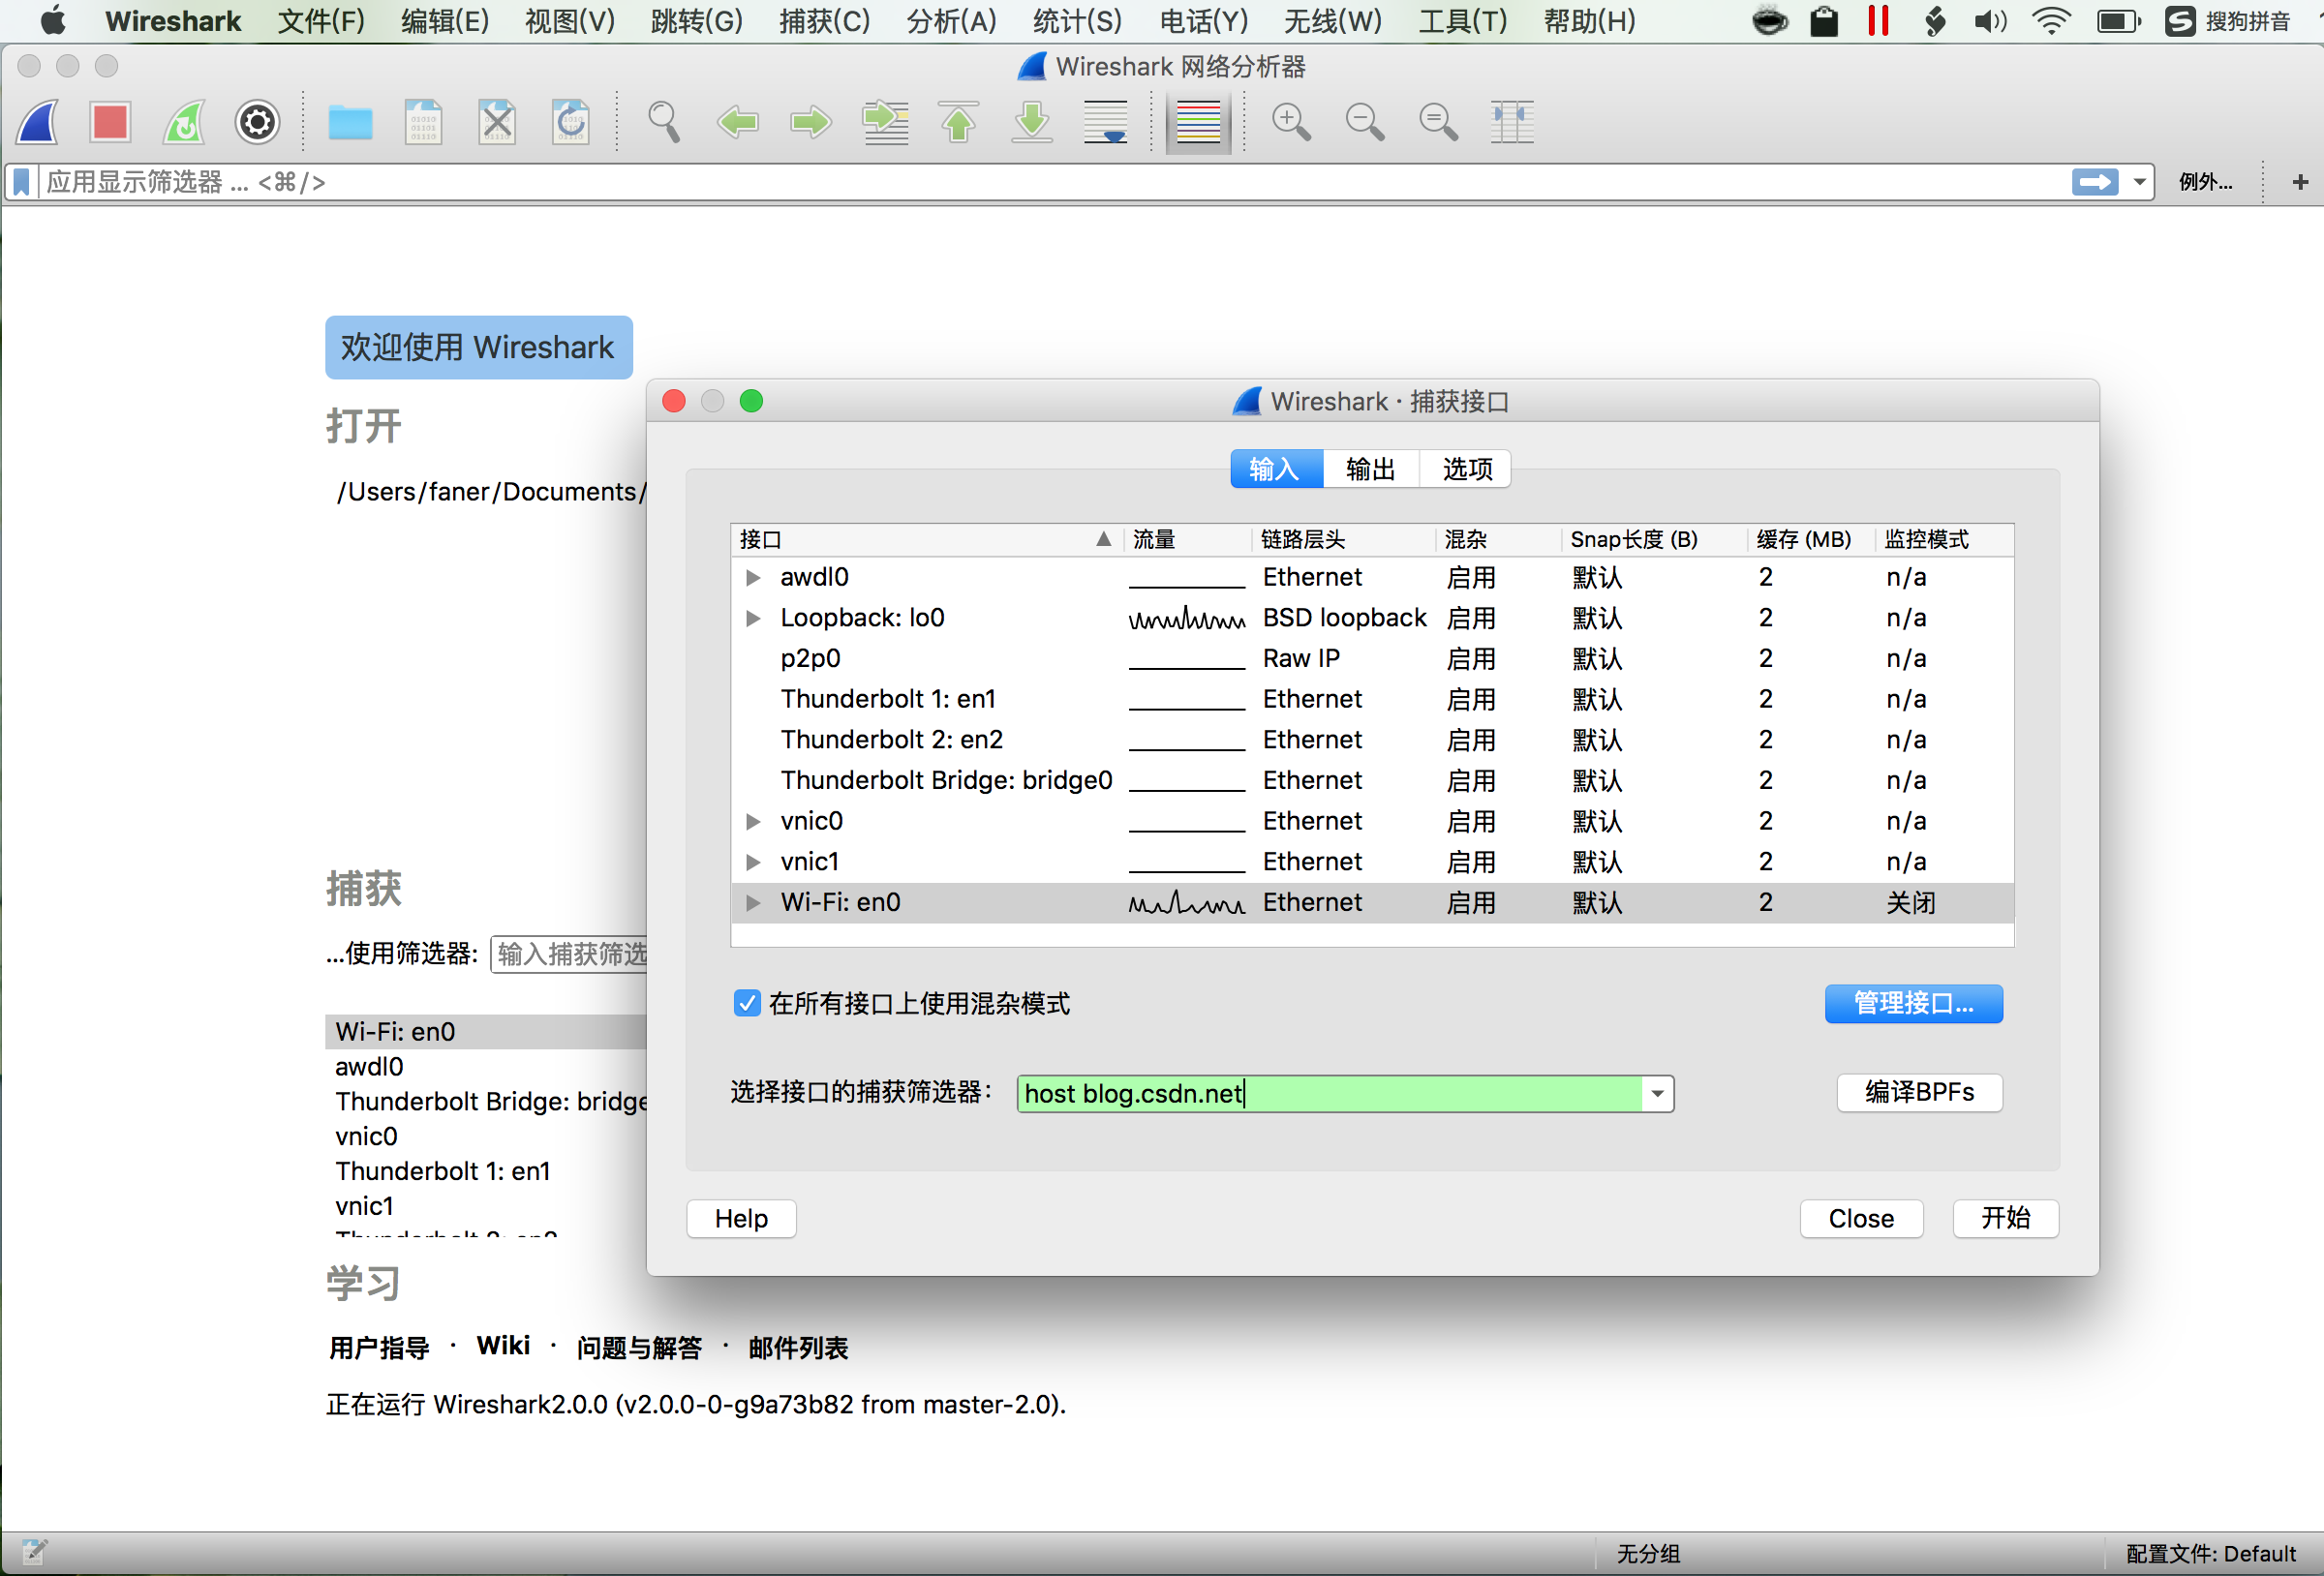The width and height of the screenshot is (2324, 1576).
Task: Jump to last packet icon
Action: (x=1032, y=122)
